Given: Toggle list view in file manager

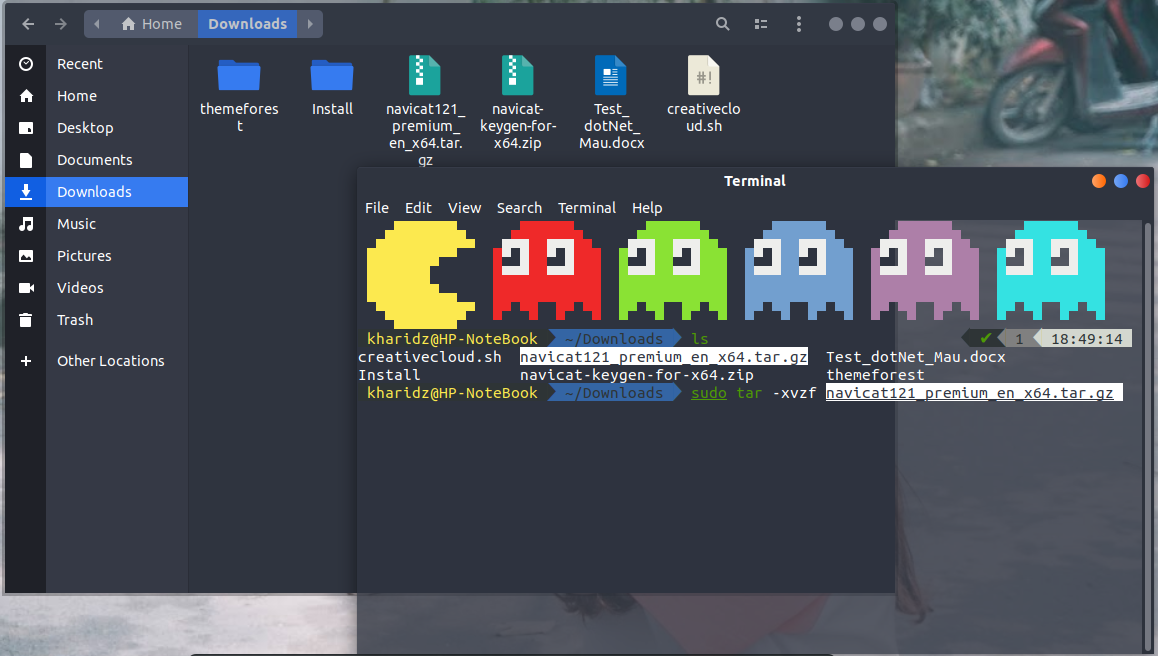Looking at the screenshot, I should tap(761, 24).
